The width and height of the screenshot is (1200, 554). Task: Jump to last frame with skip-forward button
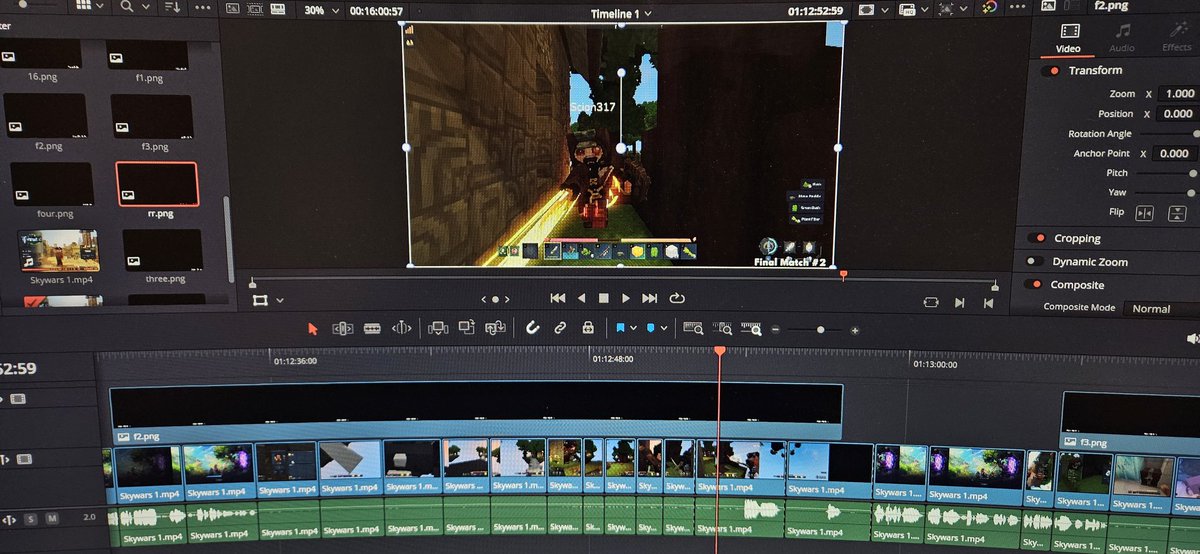(650, 298)
